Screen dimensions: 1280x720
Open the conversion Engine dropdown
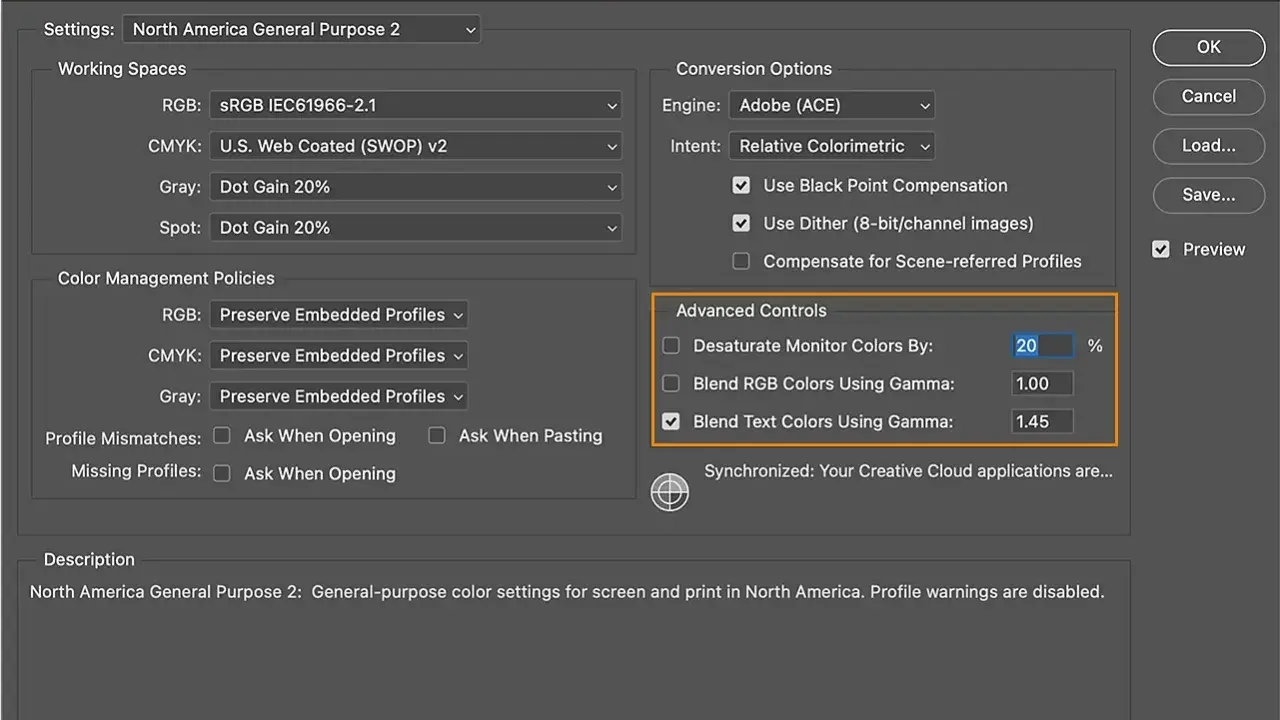pos(832,105)
